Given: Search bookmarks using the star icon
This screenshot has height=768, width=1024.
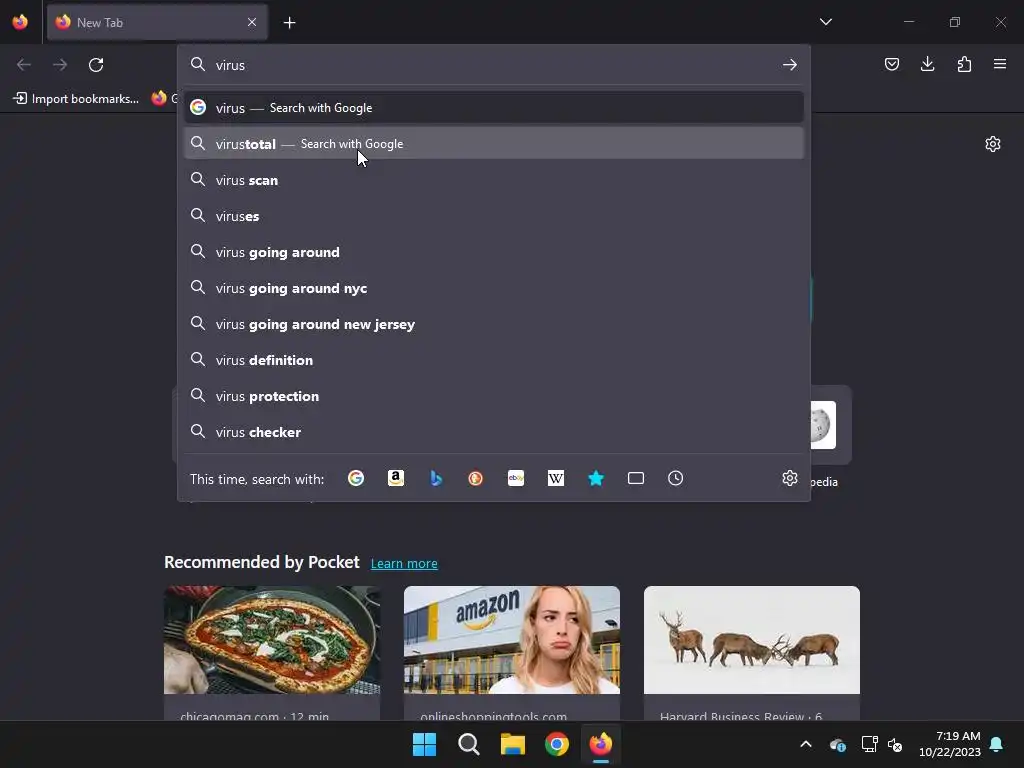Looking at the screenshot, I should [596, 478].
